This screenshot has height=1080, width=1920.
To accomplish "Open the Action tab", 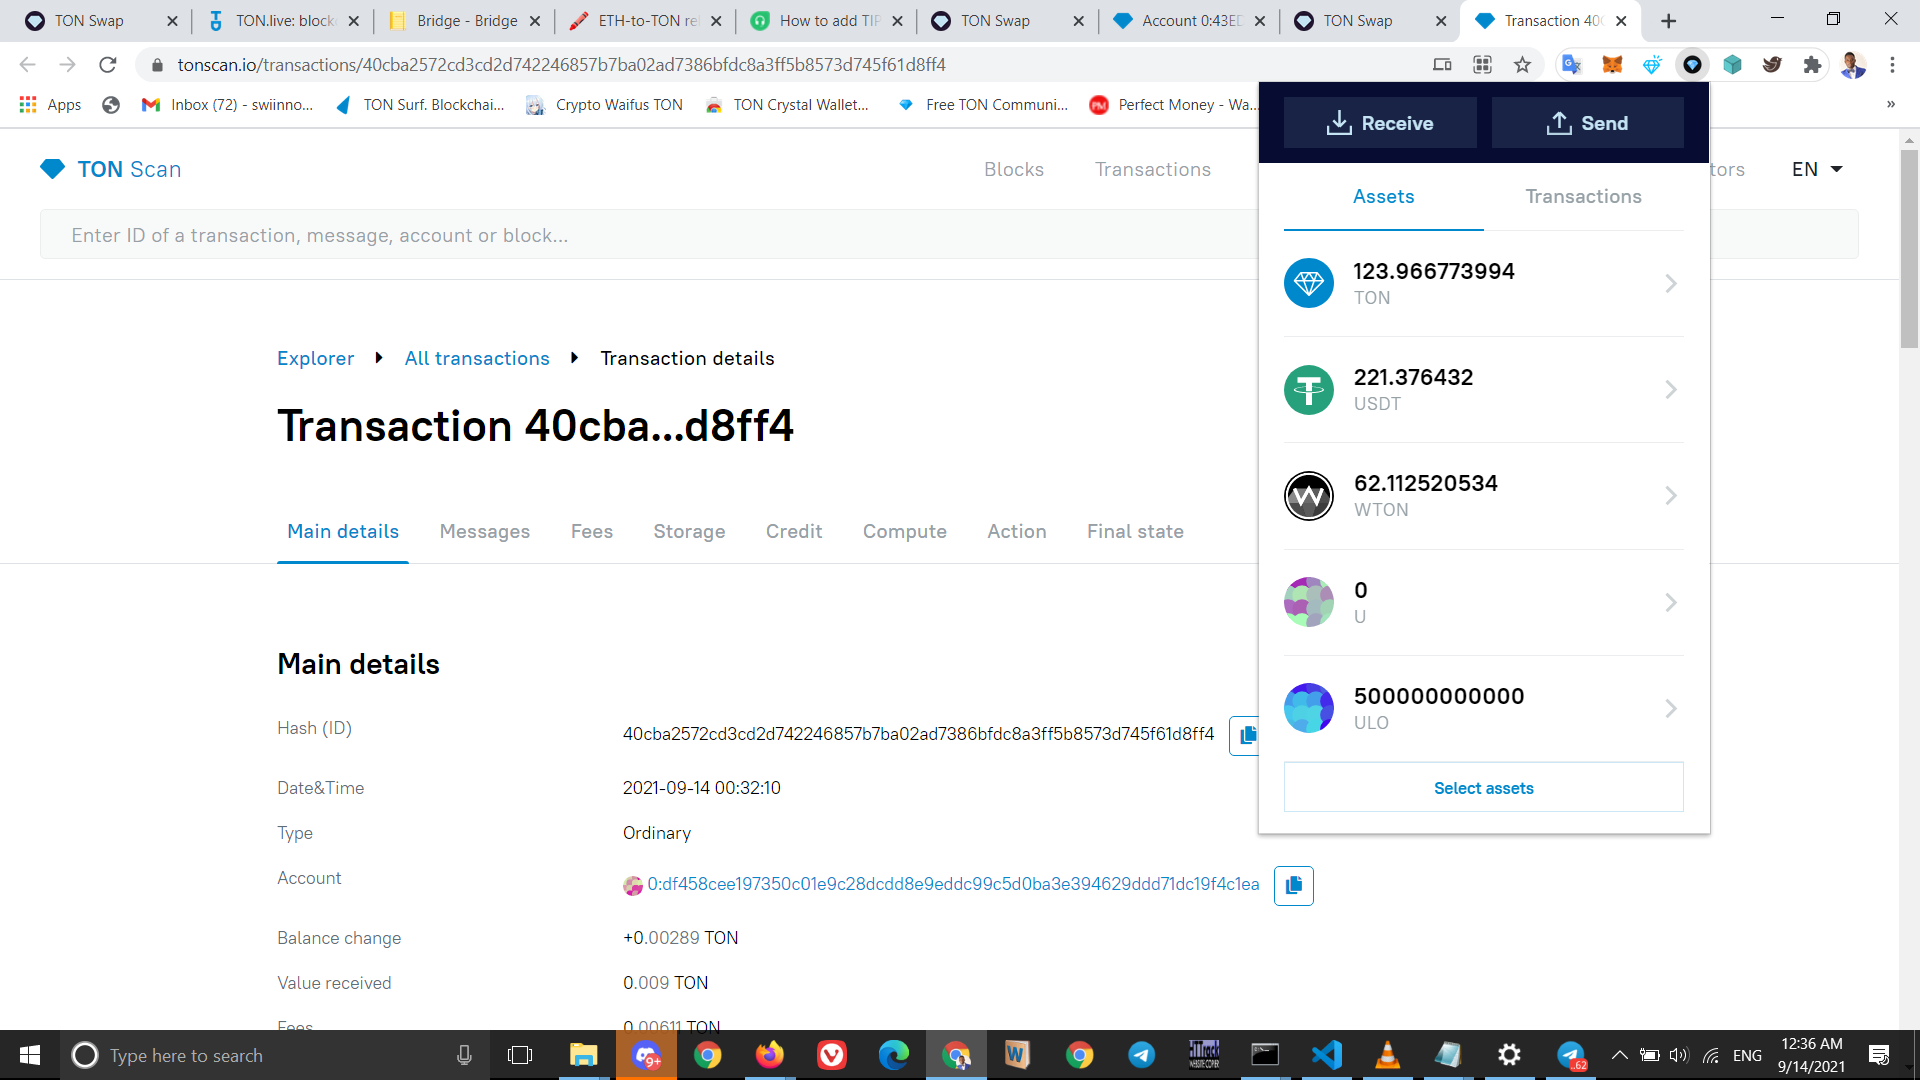I will coord(1017,531).
